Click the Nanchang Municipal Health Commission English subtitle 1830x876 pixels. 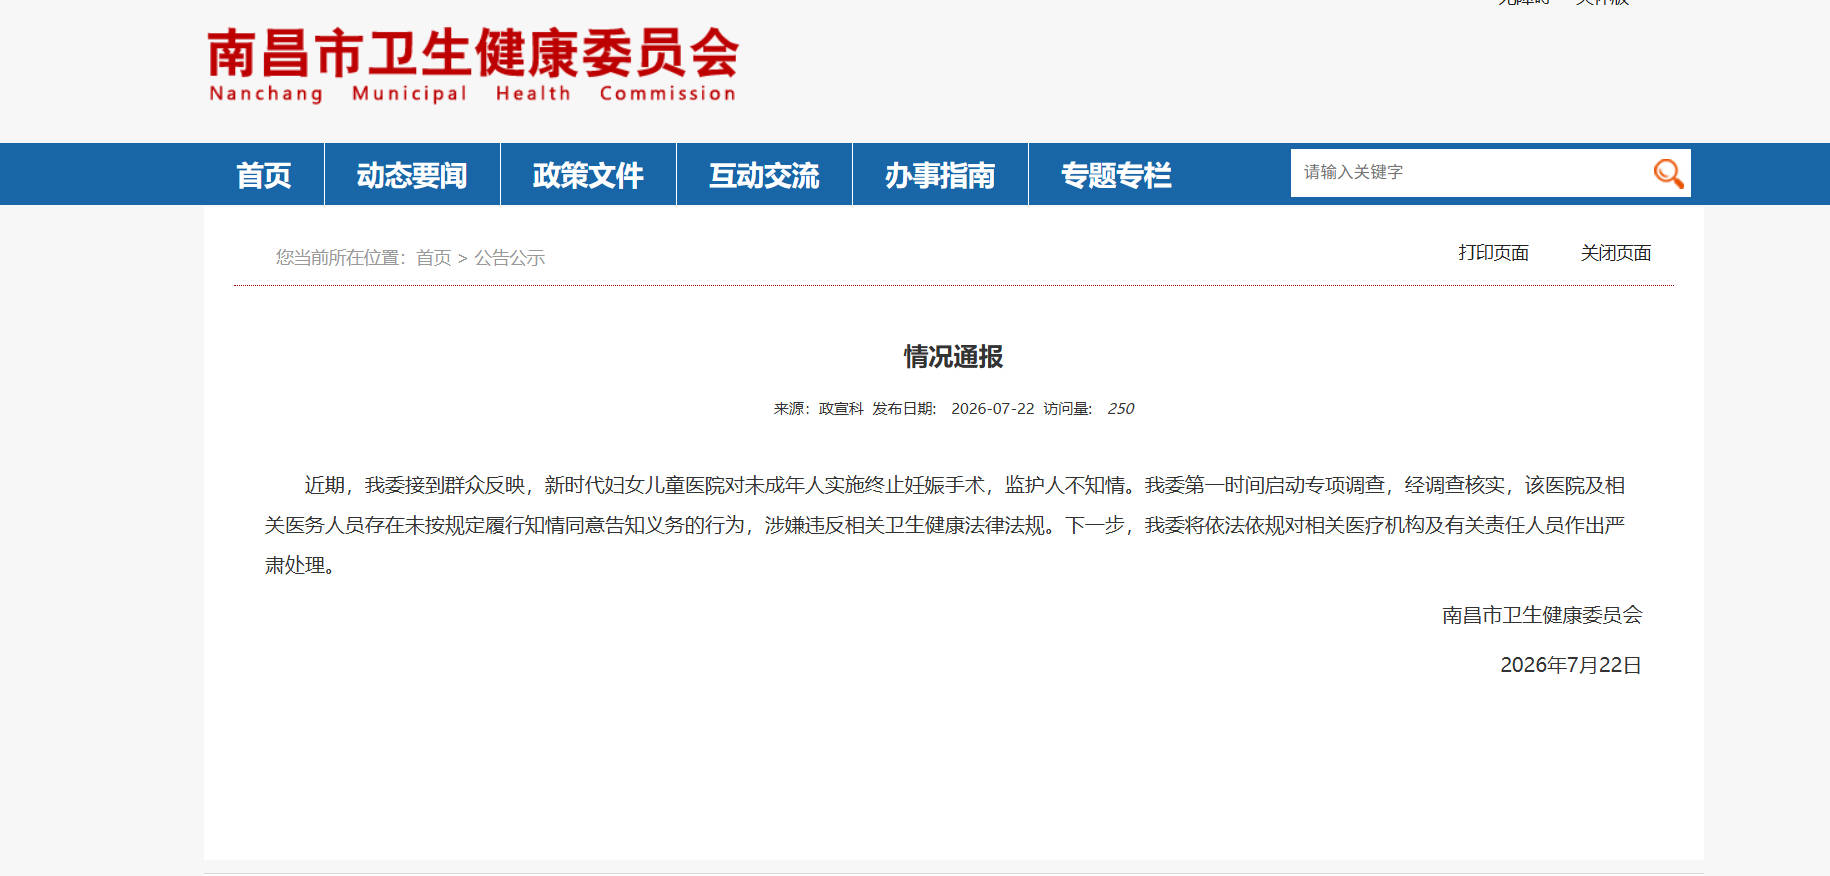[x=472, y=94]
